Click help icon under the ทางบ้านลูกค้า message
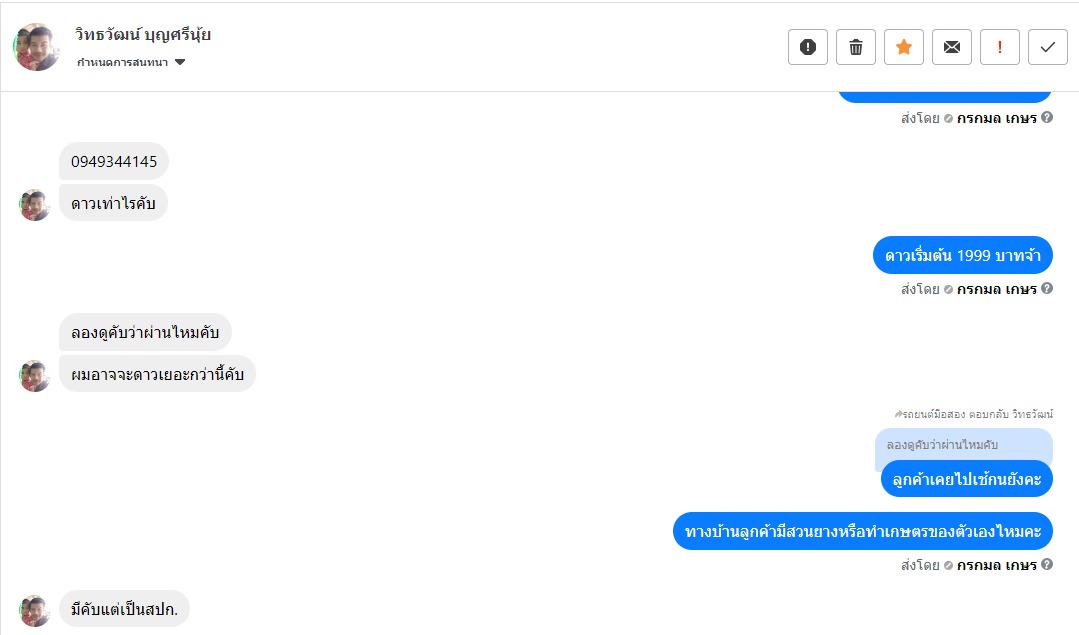This screenshot has width=1079, height=635. pos(1047,564)
